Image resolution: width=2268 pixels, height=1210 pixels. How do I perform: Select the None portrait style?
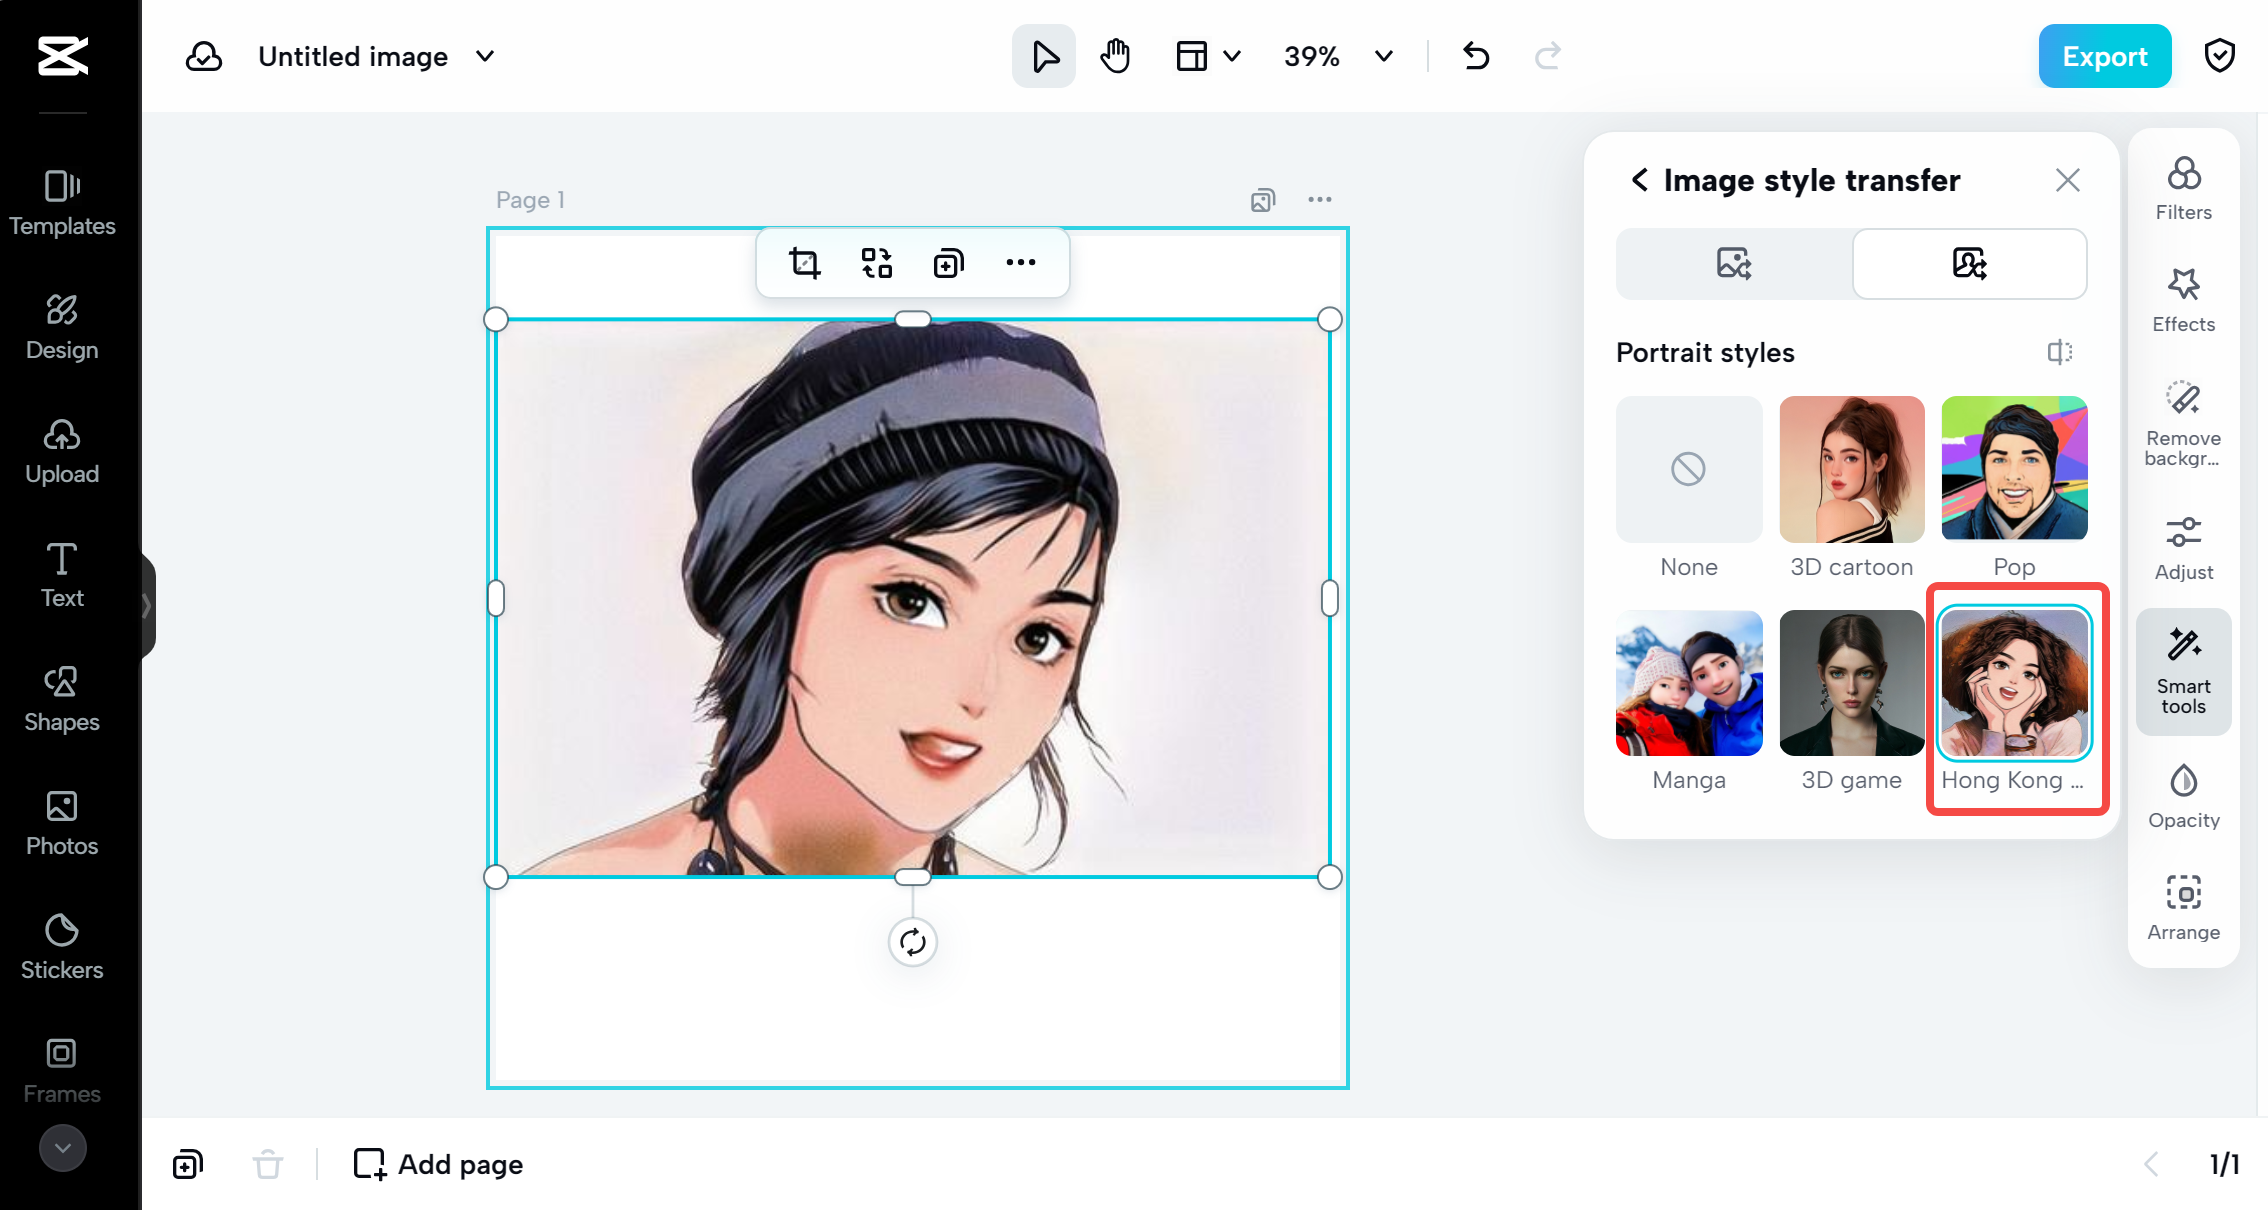point(1688,469)
